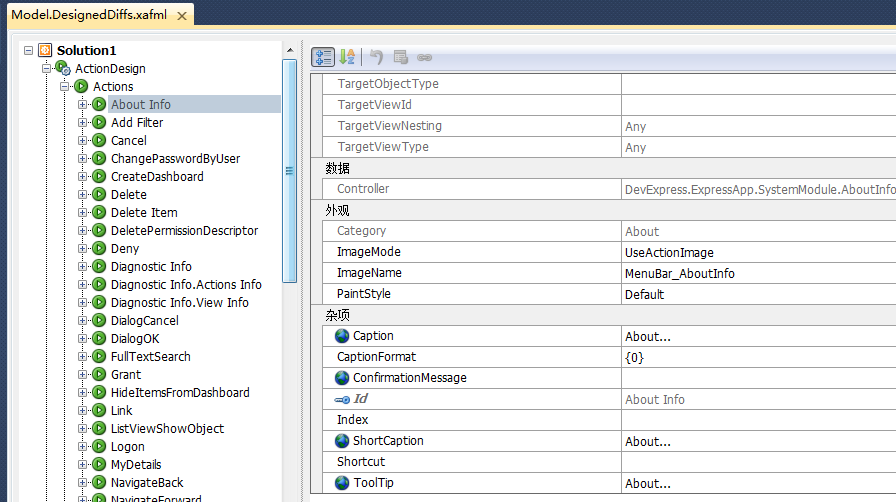Click the property pages toolbar icon
Viewport: 896px width, 502px height.
(400, 57)
